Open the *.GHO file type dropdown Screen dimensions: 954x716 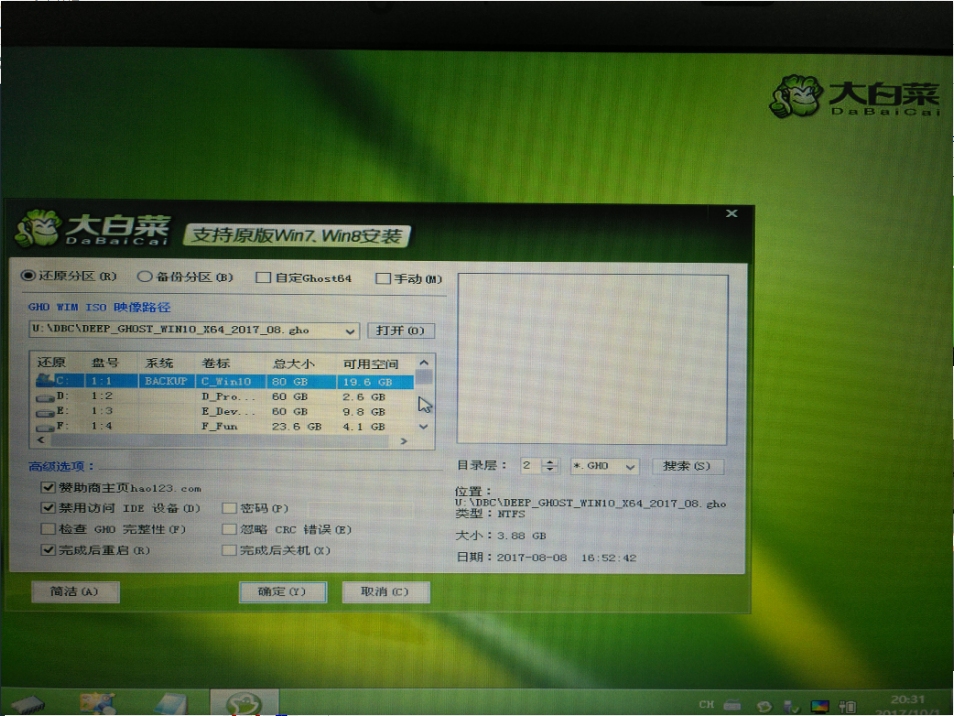coord(630,467)
